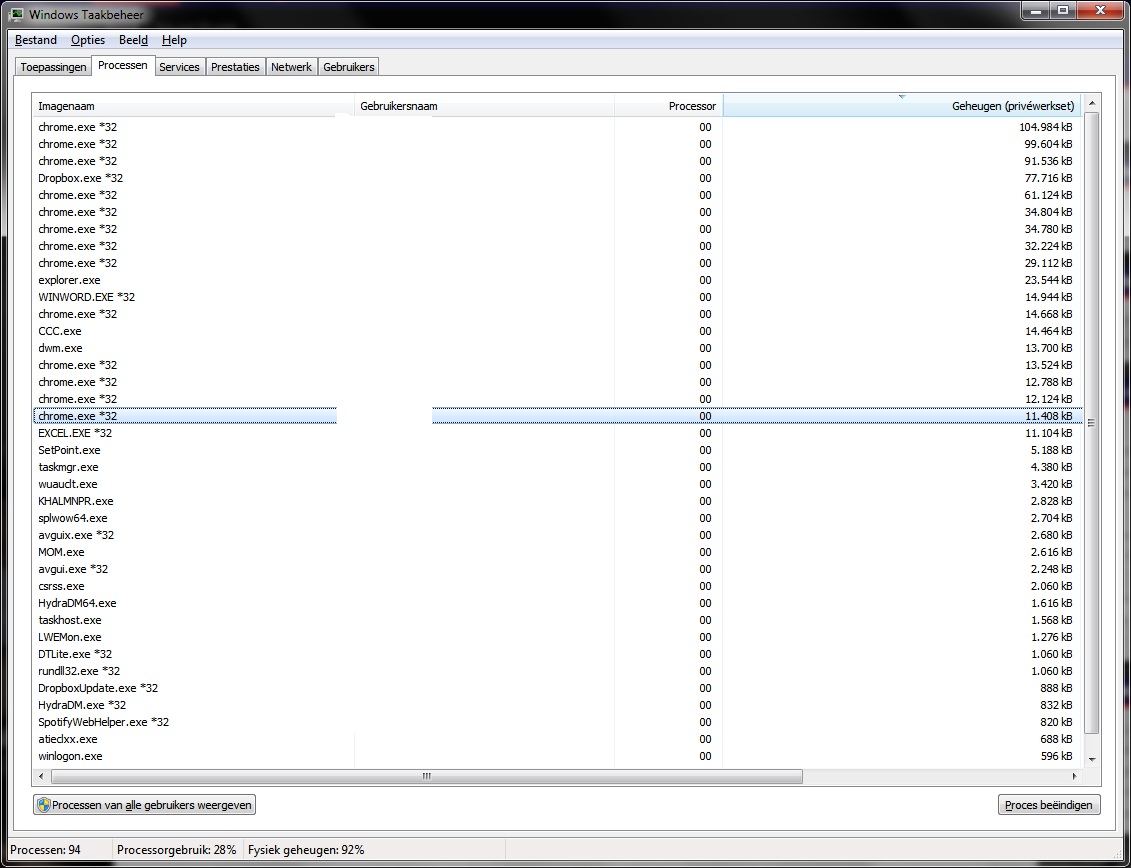Screen dimensions: 1131x868
Task: Open the Bestand menu
Action: 35,40
